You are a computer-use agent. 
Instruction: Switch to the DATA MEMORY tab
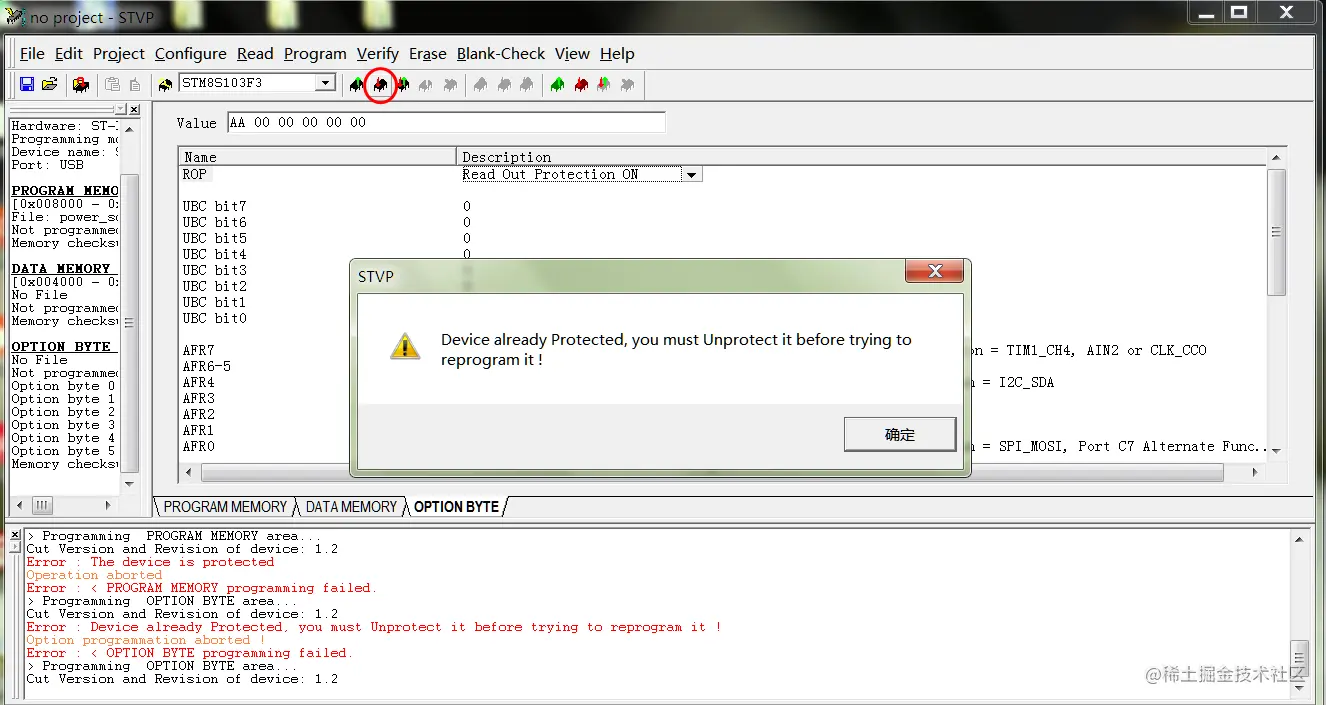(351, 507)
